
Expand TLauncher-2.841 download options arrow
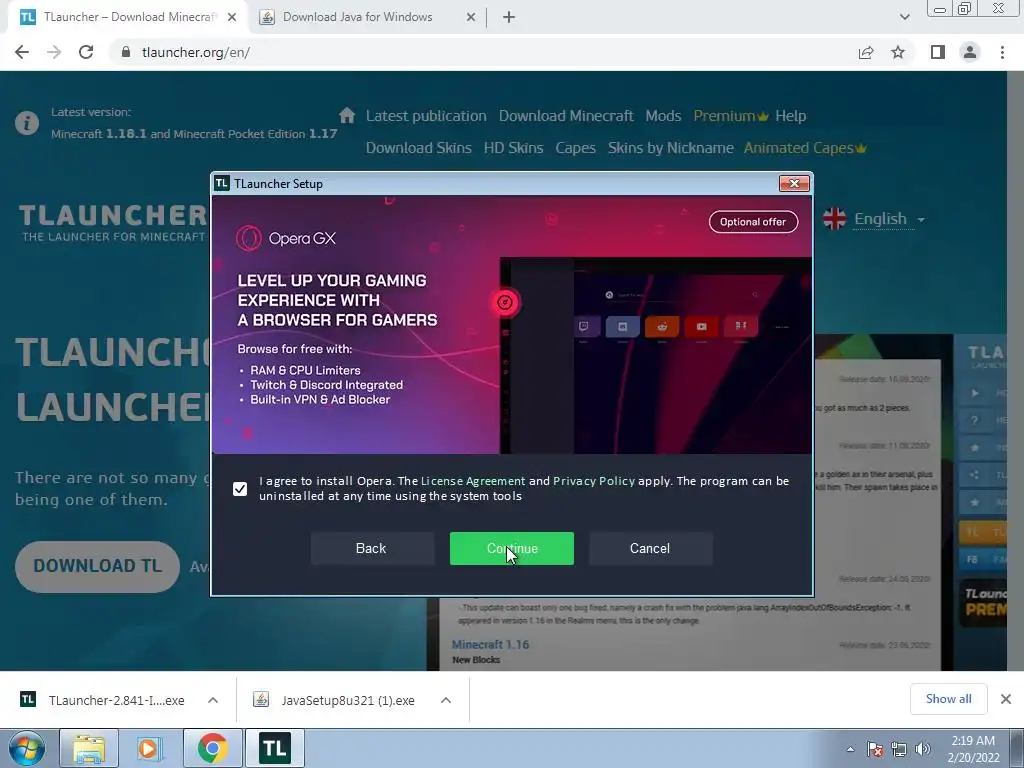pos(213,700)
